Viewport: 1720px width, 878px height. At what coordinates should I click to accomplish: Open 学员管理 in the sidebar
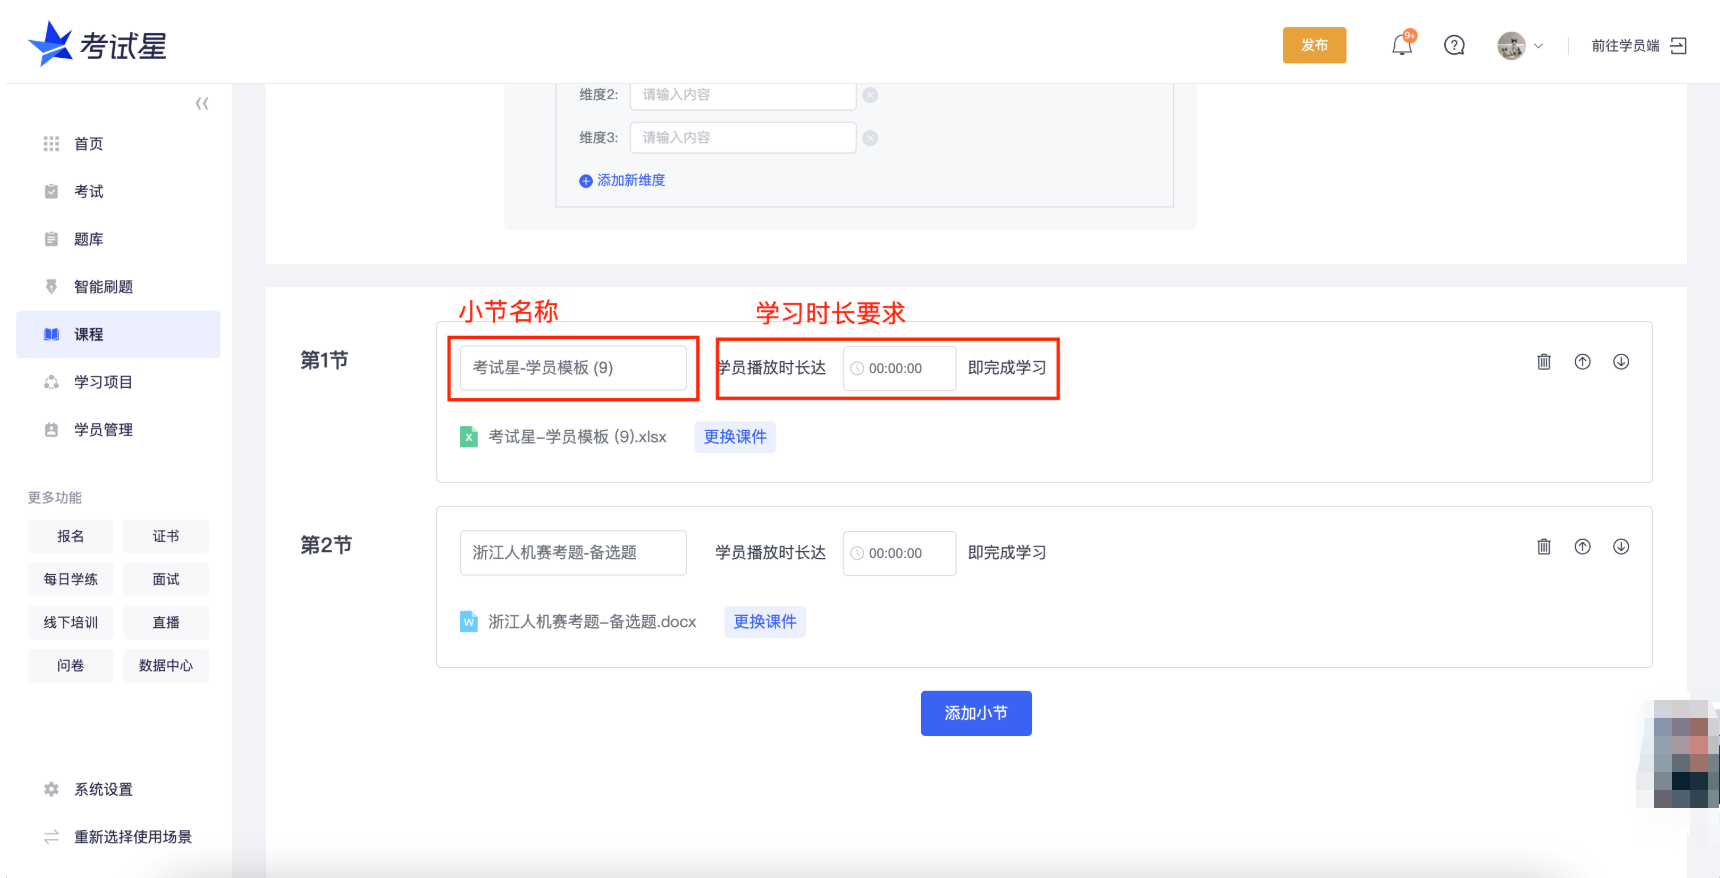tap(103, 430)
